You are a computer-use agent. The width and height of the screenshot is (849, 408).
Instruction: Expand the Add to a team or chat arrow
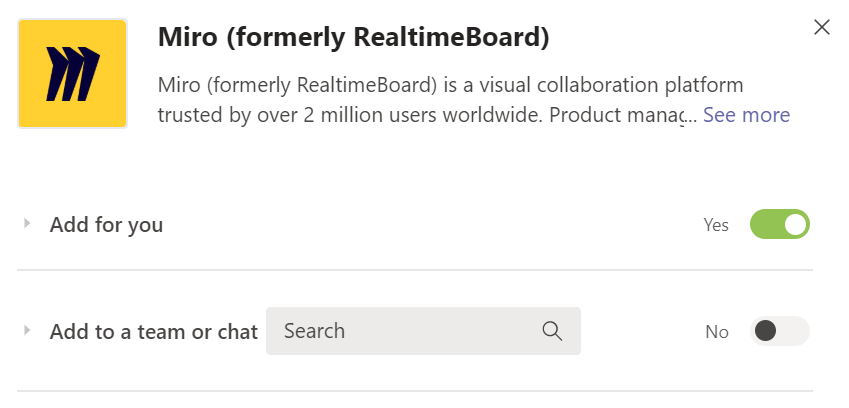[x=28, y=330]
